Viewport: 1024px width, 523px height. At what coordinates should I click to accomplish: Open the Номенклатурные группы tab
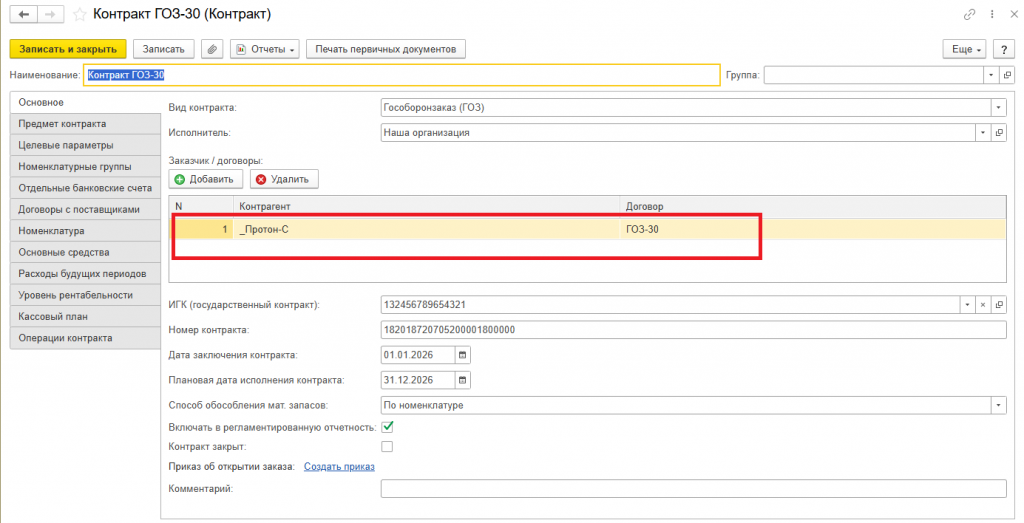pos(85,166)
